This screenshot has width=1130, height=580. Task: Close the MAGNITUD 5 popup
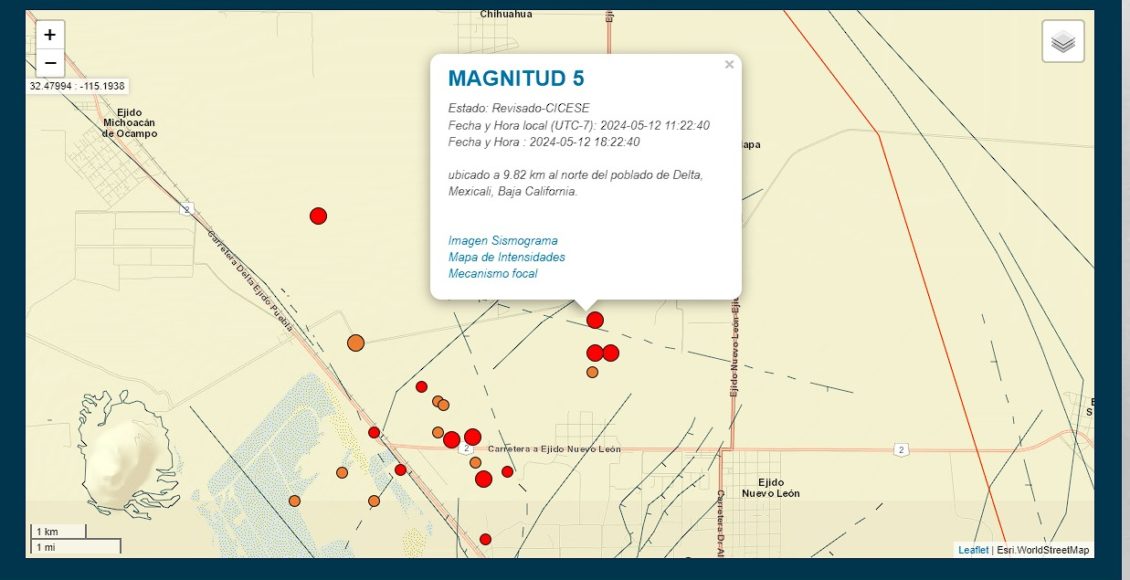pos(729,65)
